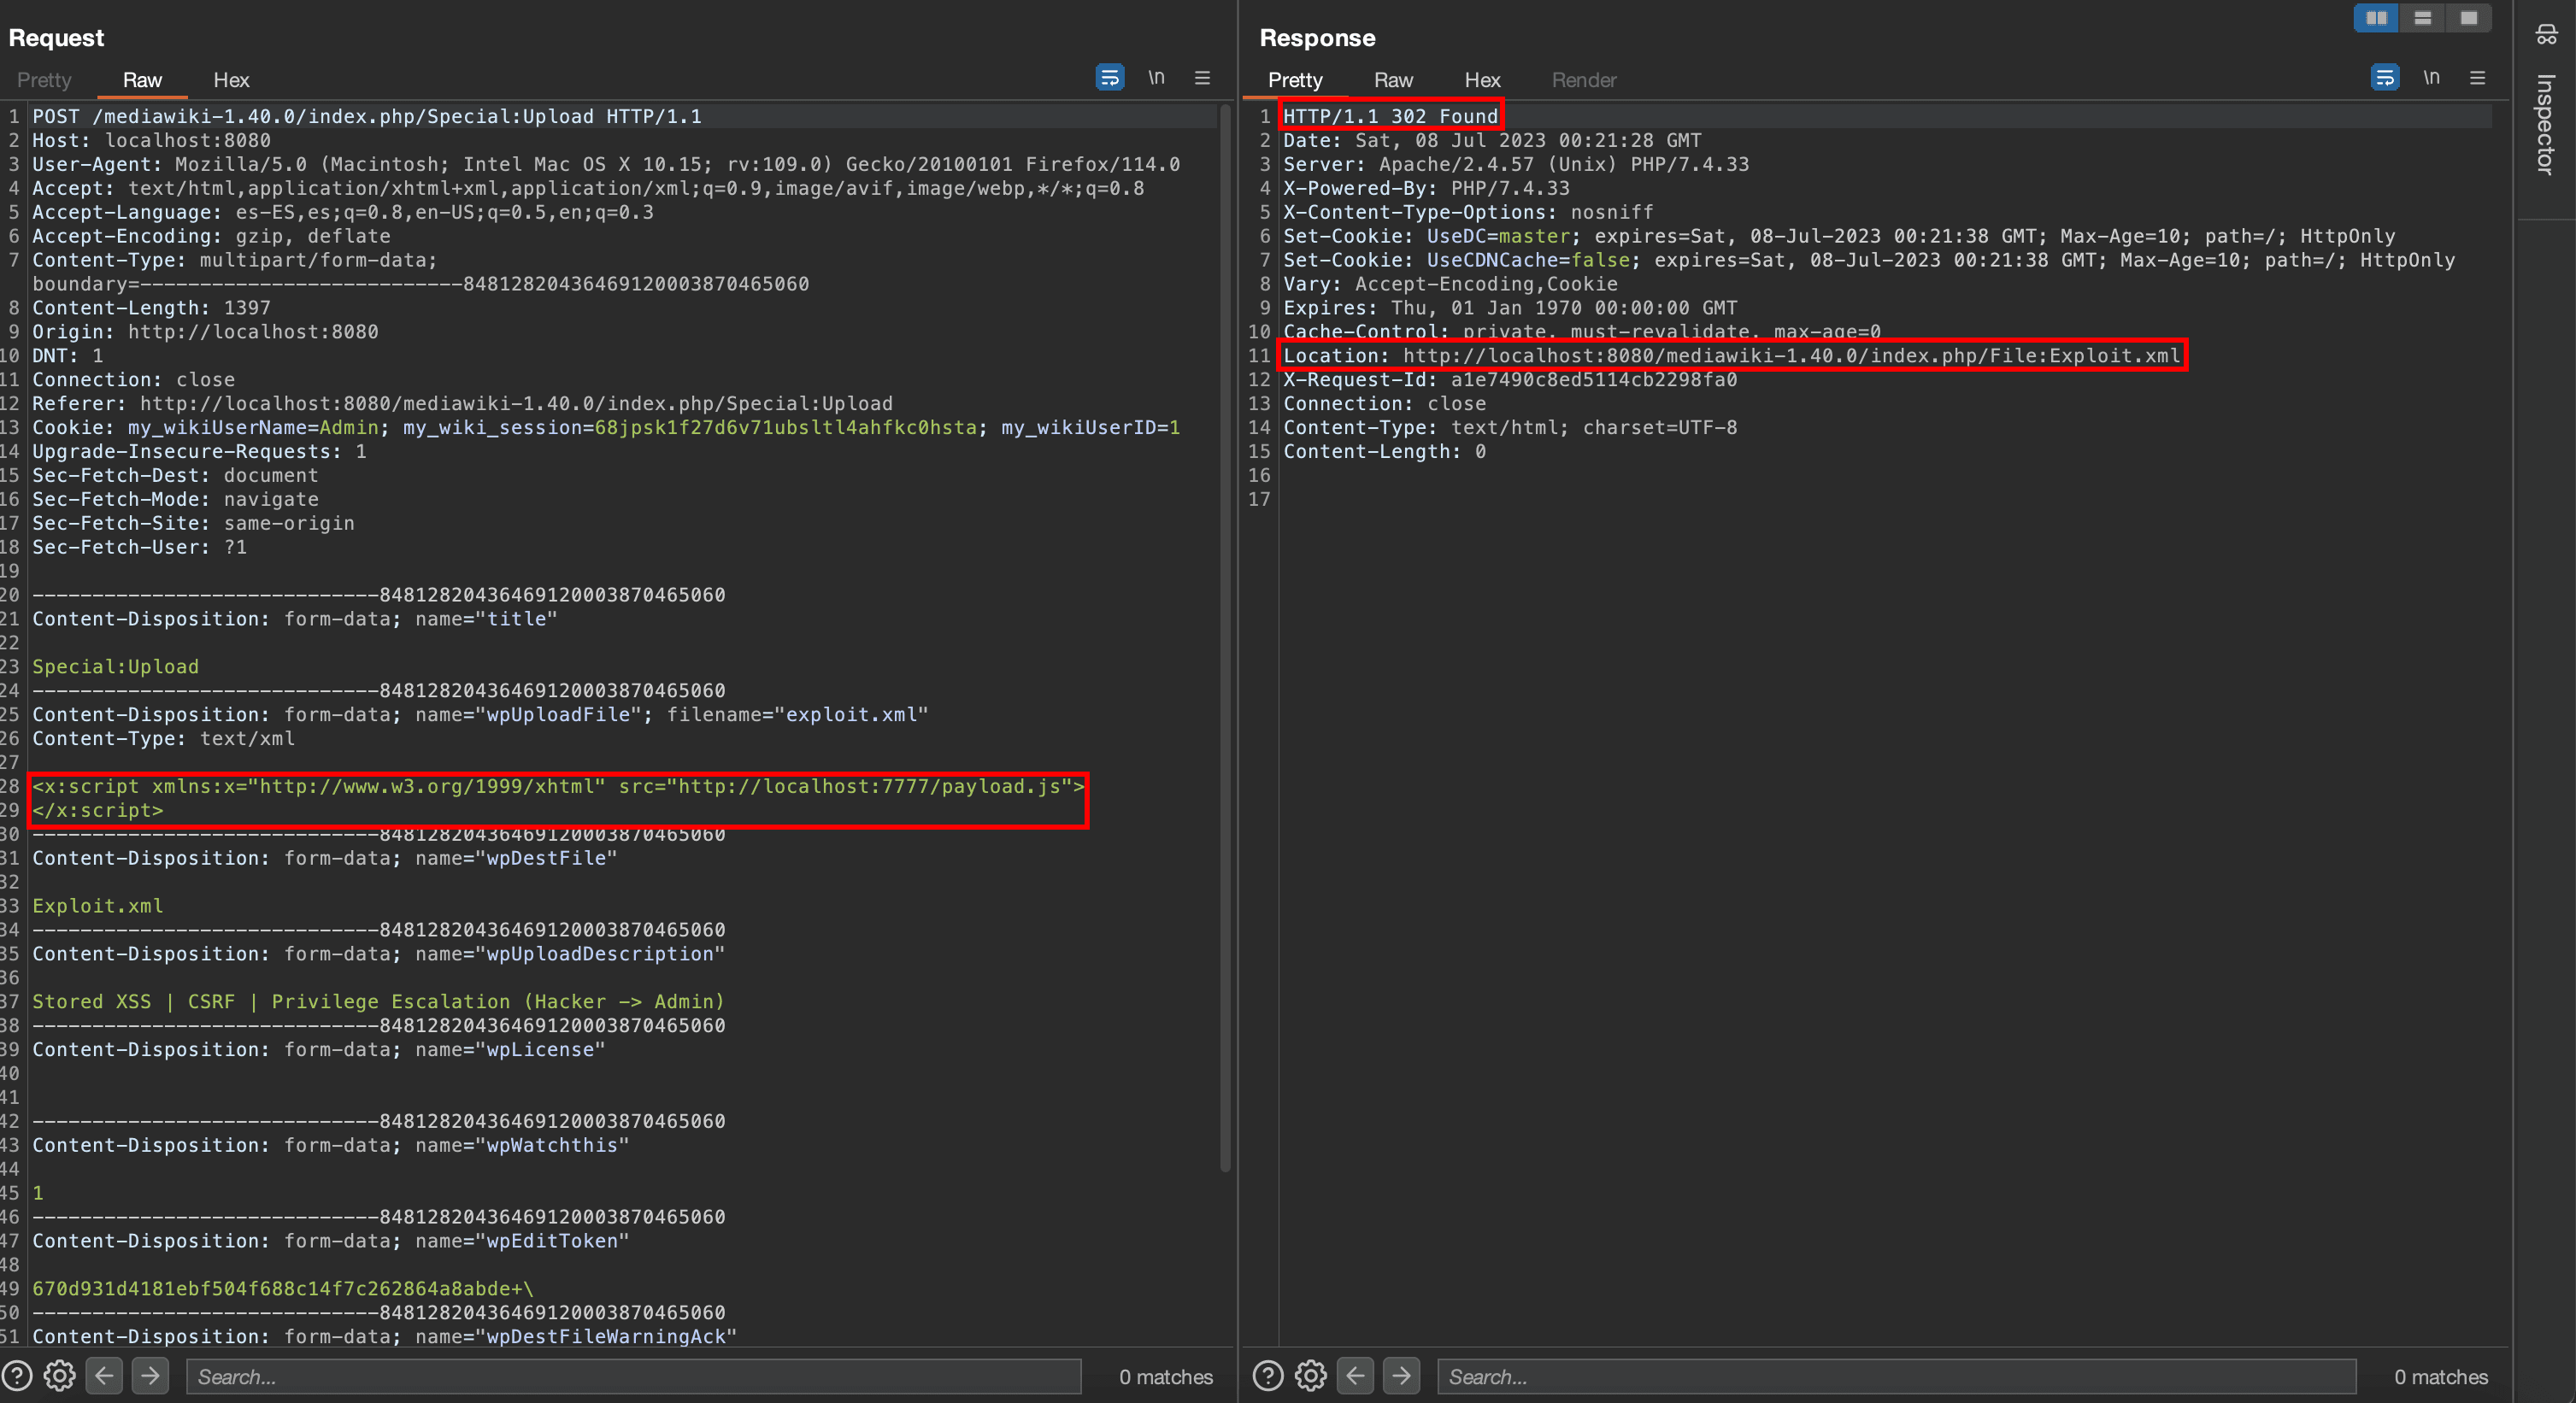The image size is (2576, 1403).
Task: Click the Host: localhost:8080 header
Action: coord(151,140)
